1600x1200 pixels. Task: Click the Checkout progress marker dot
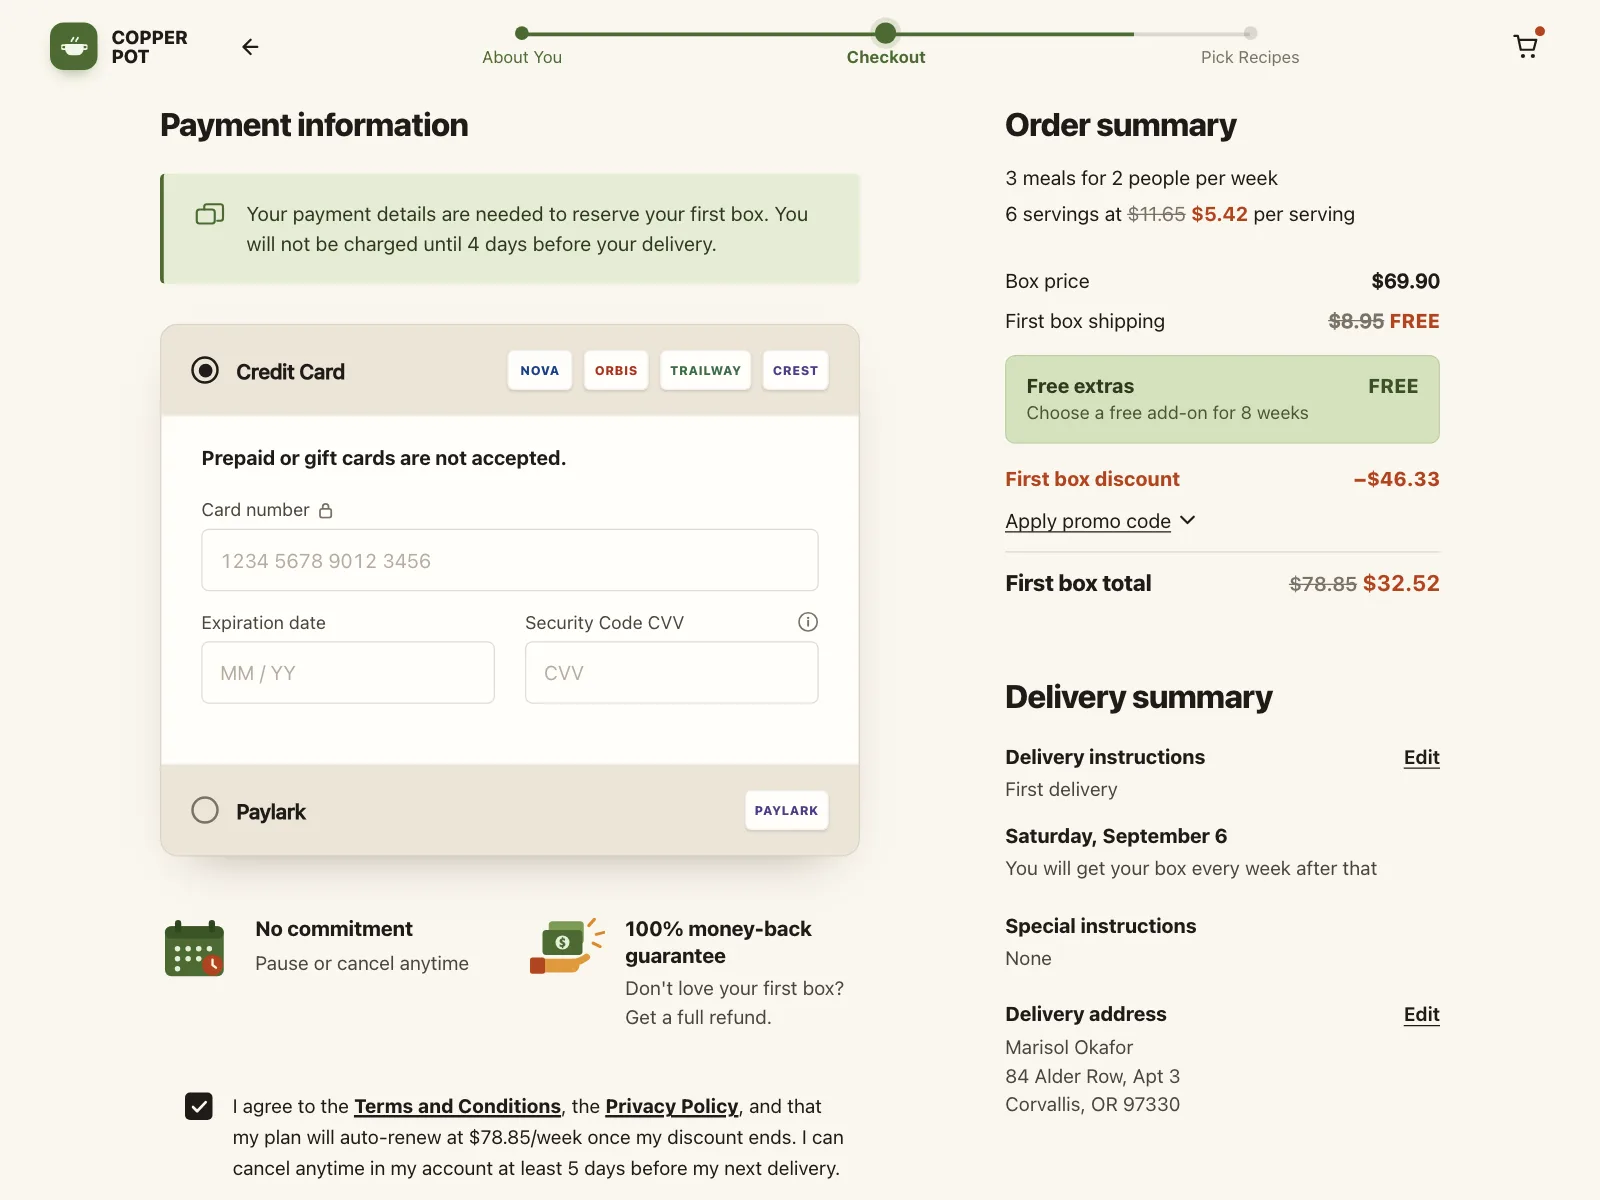pyautogui.click(x=885, y=33)
